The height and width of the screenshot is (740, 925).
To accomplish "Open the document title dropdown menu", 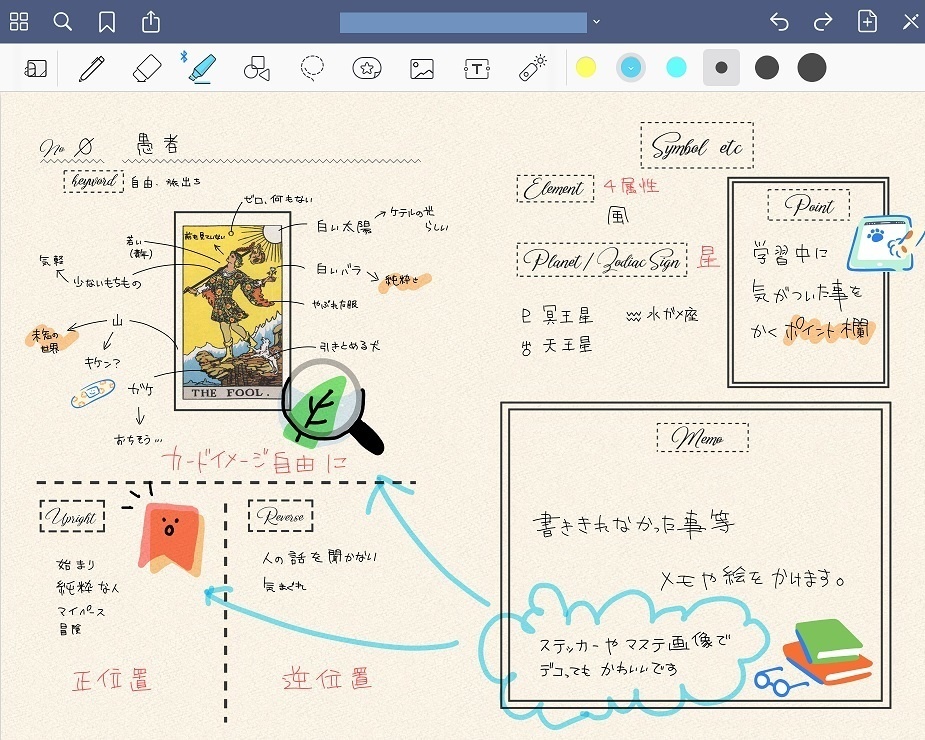I will 597,21.
